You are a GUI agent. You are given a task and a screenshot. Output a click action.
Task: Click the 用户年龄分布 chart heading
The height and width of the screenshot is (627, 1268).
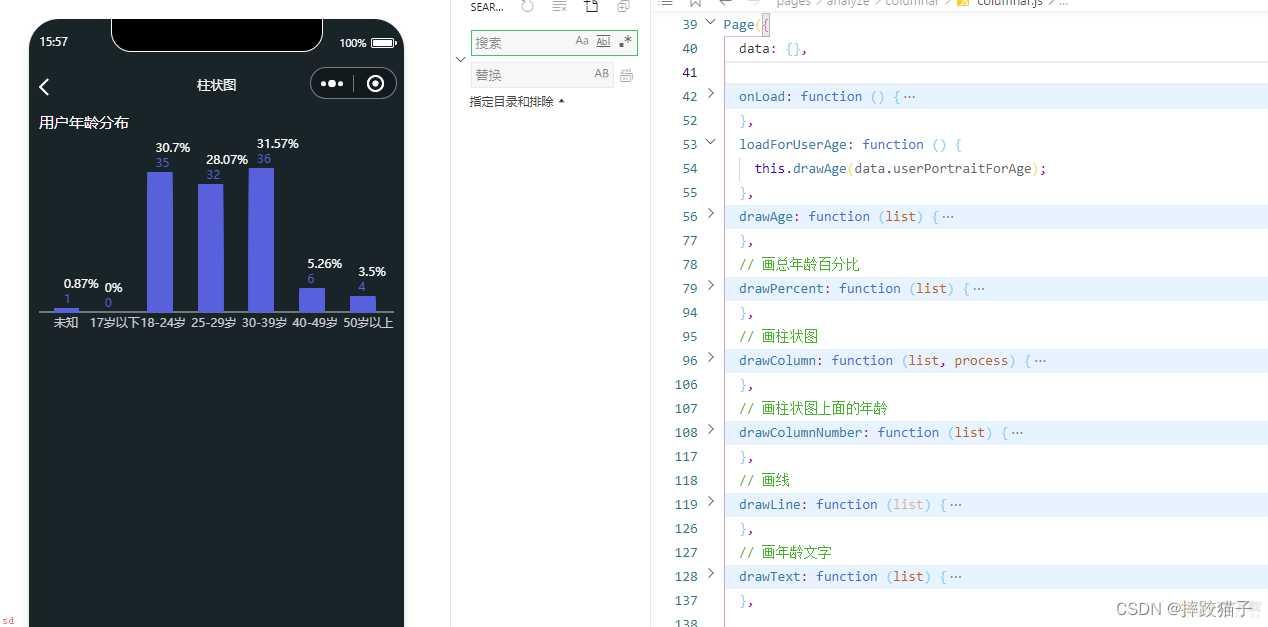pyautogui.click(x=84, y=122)
